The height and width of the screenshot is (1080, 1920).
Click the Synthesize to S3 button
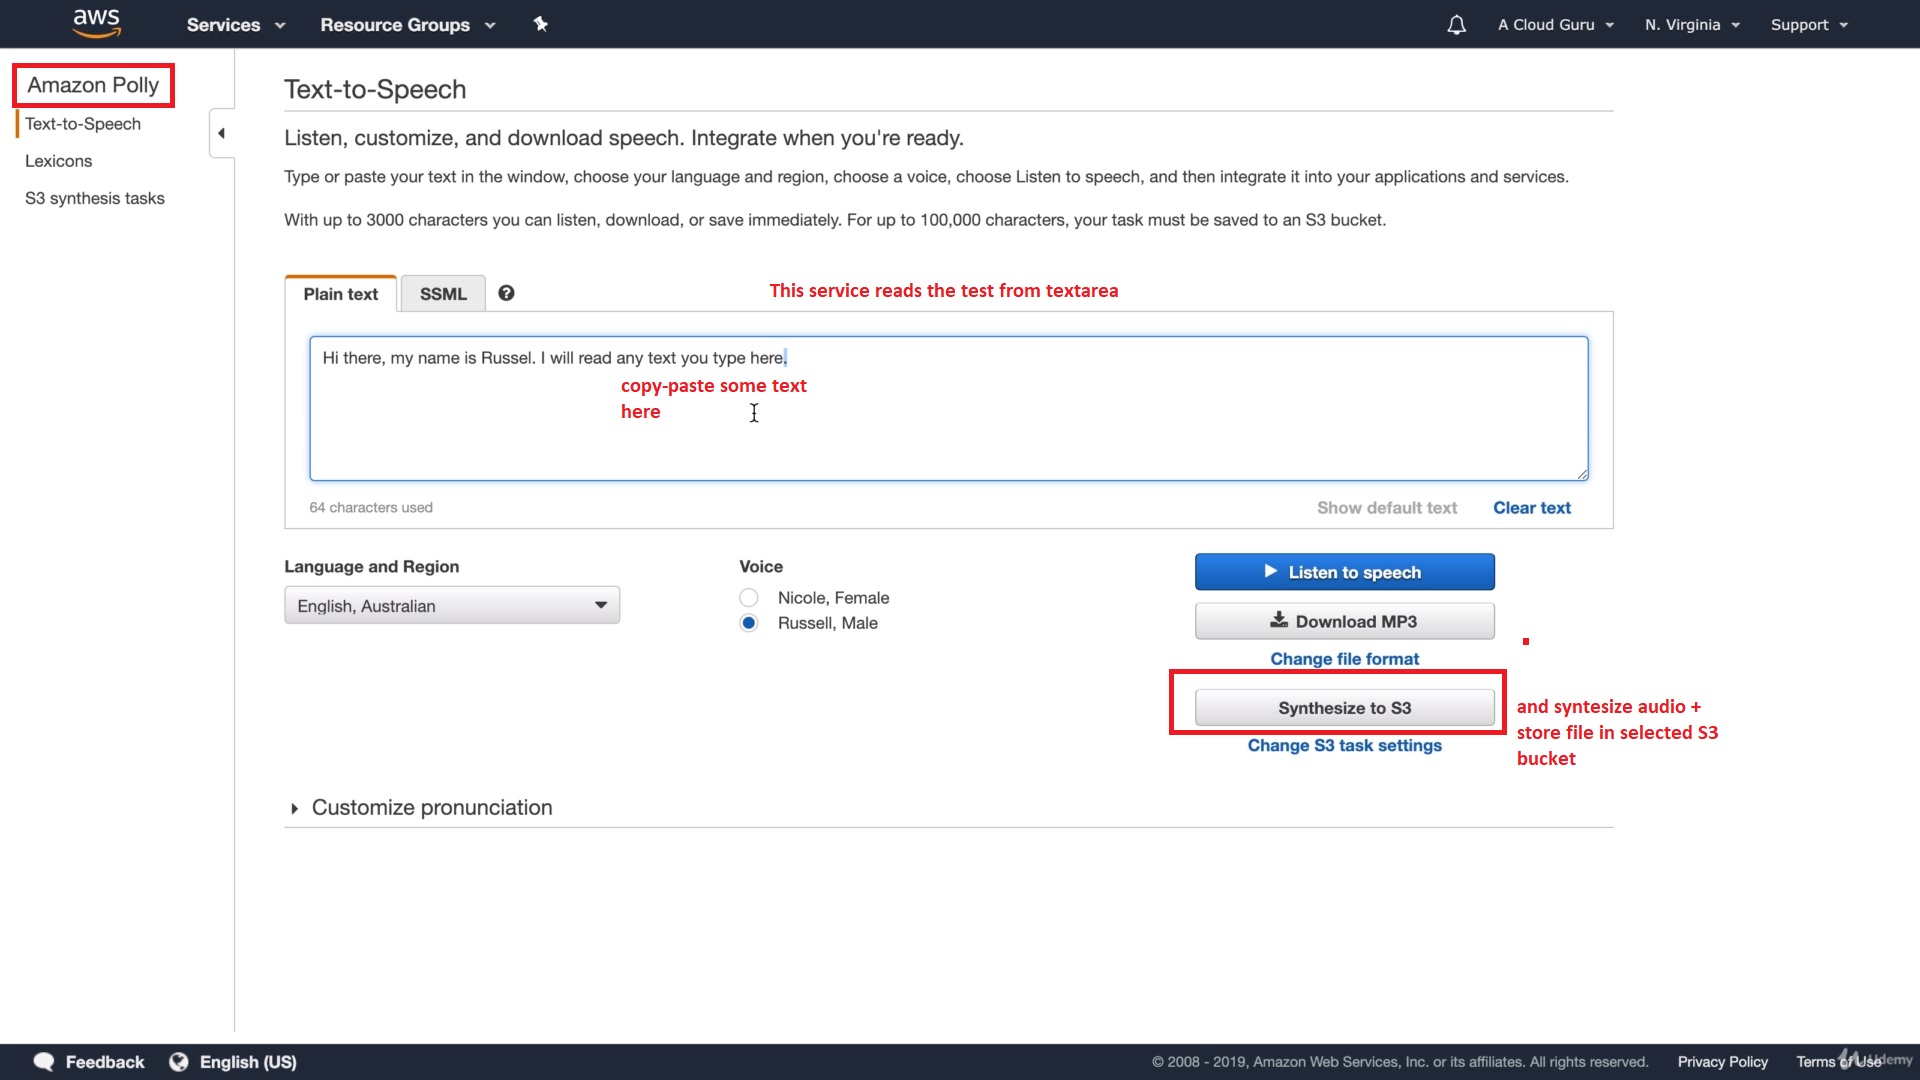[x=1344, y=708]
